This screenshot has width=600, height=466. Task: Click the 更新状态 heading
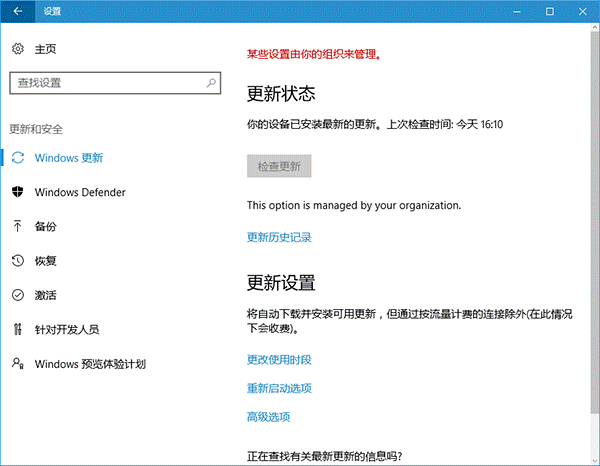click(281, 94)
